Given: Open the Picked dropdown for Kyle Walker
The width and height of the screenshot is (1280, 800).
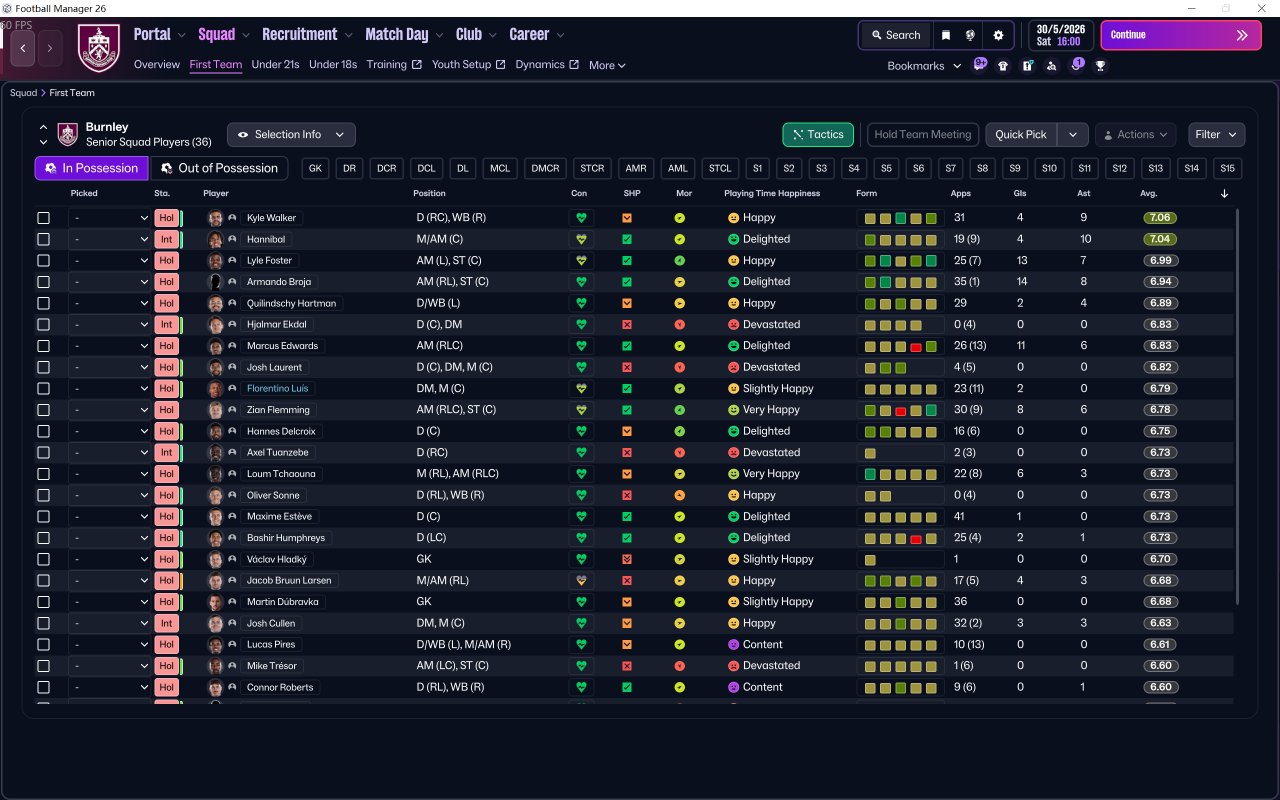Looking at the screenshot, I should click(x=109, y=218).
